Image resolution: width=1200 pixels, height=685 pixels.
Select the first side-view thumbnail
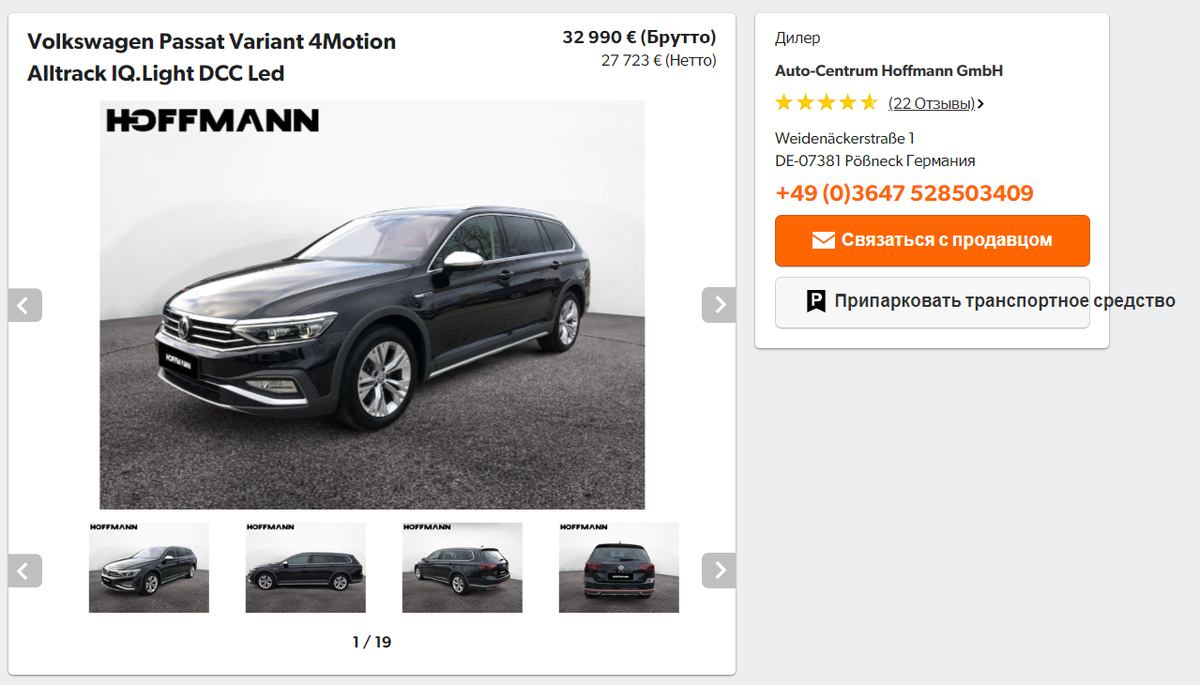point(149,566)
